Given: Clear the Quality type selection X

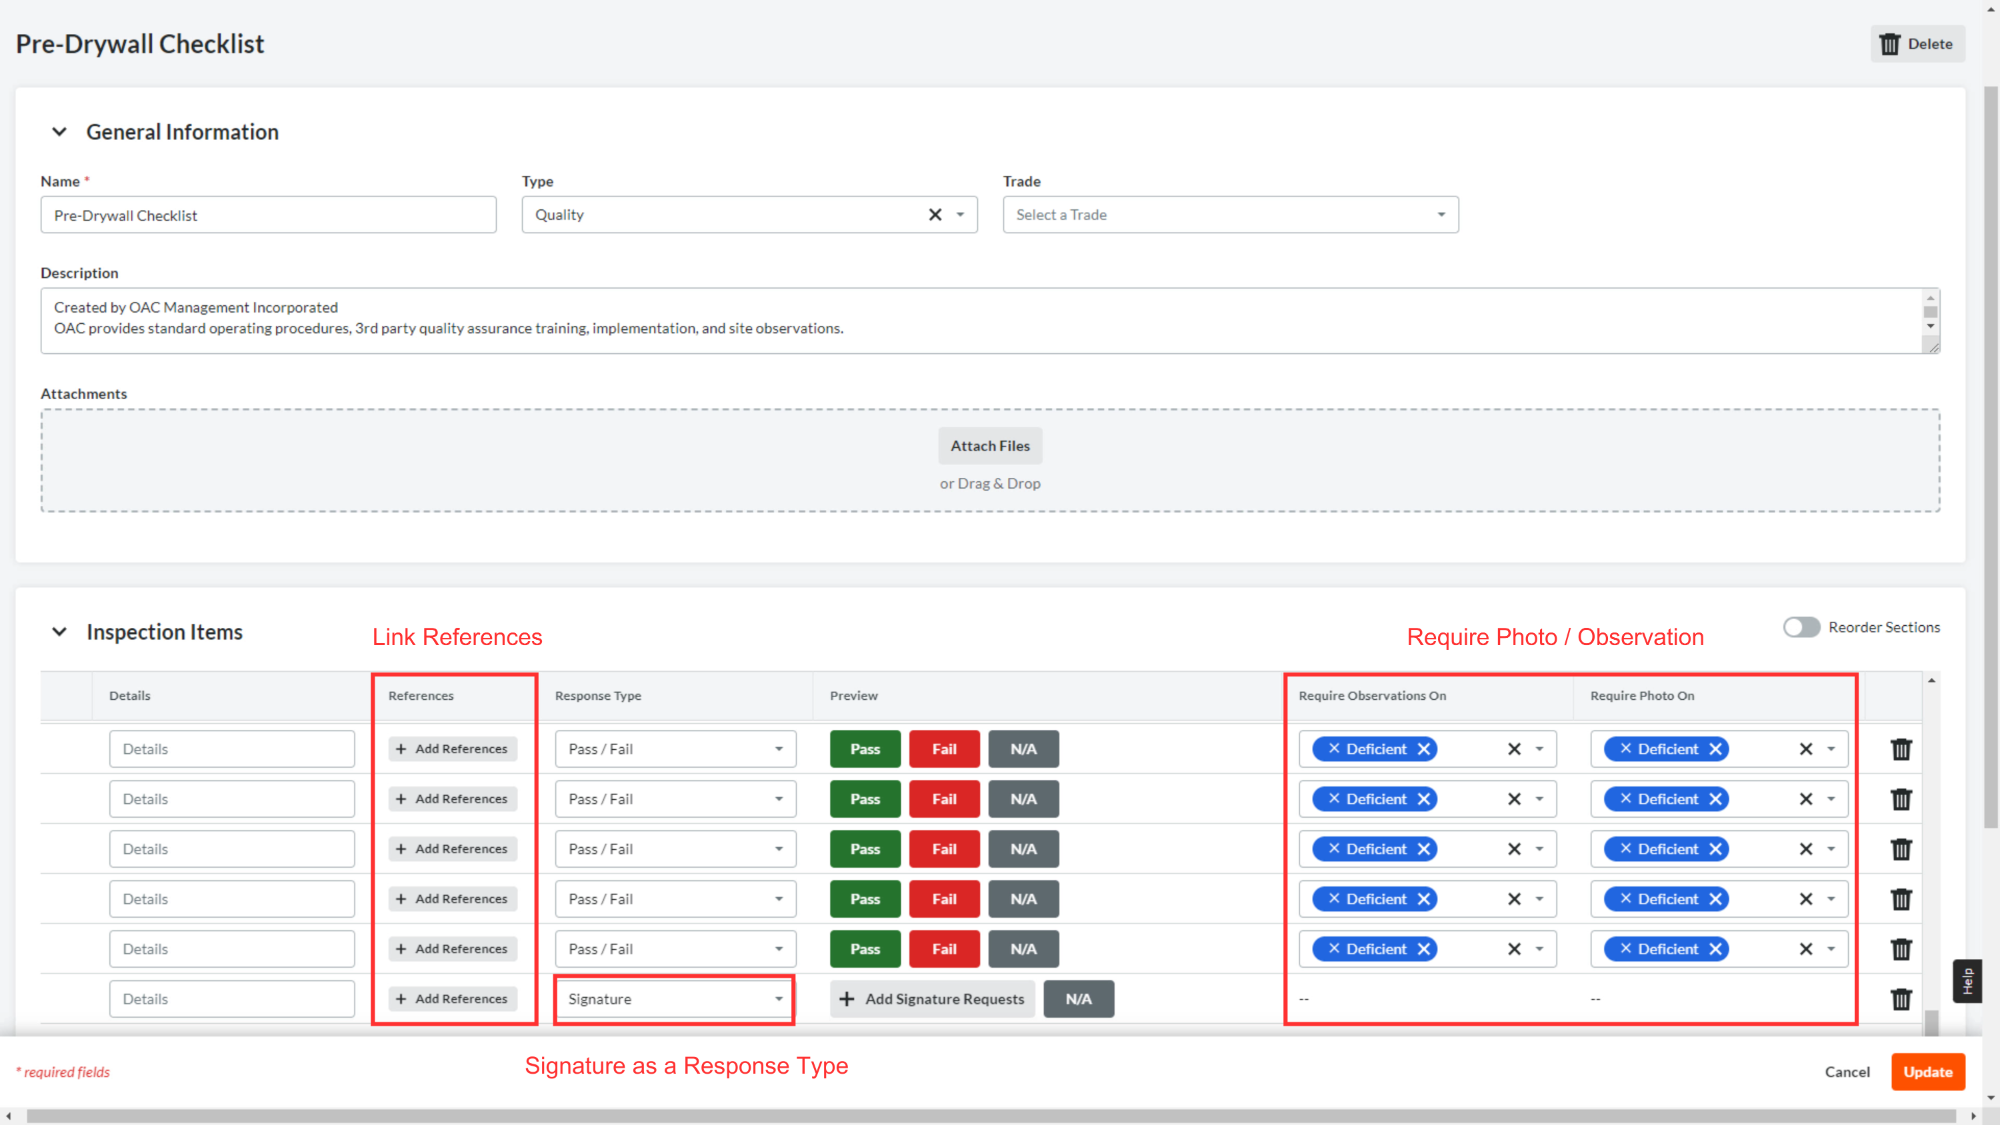Looking at the screenshot, I should pos(935,215).
